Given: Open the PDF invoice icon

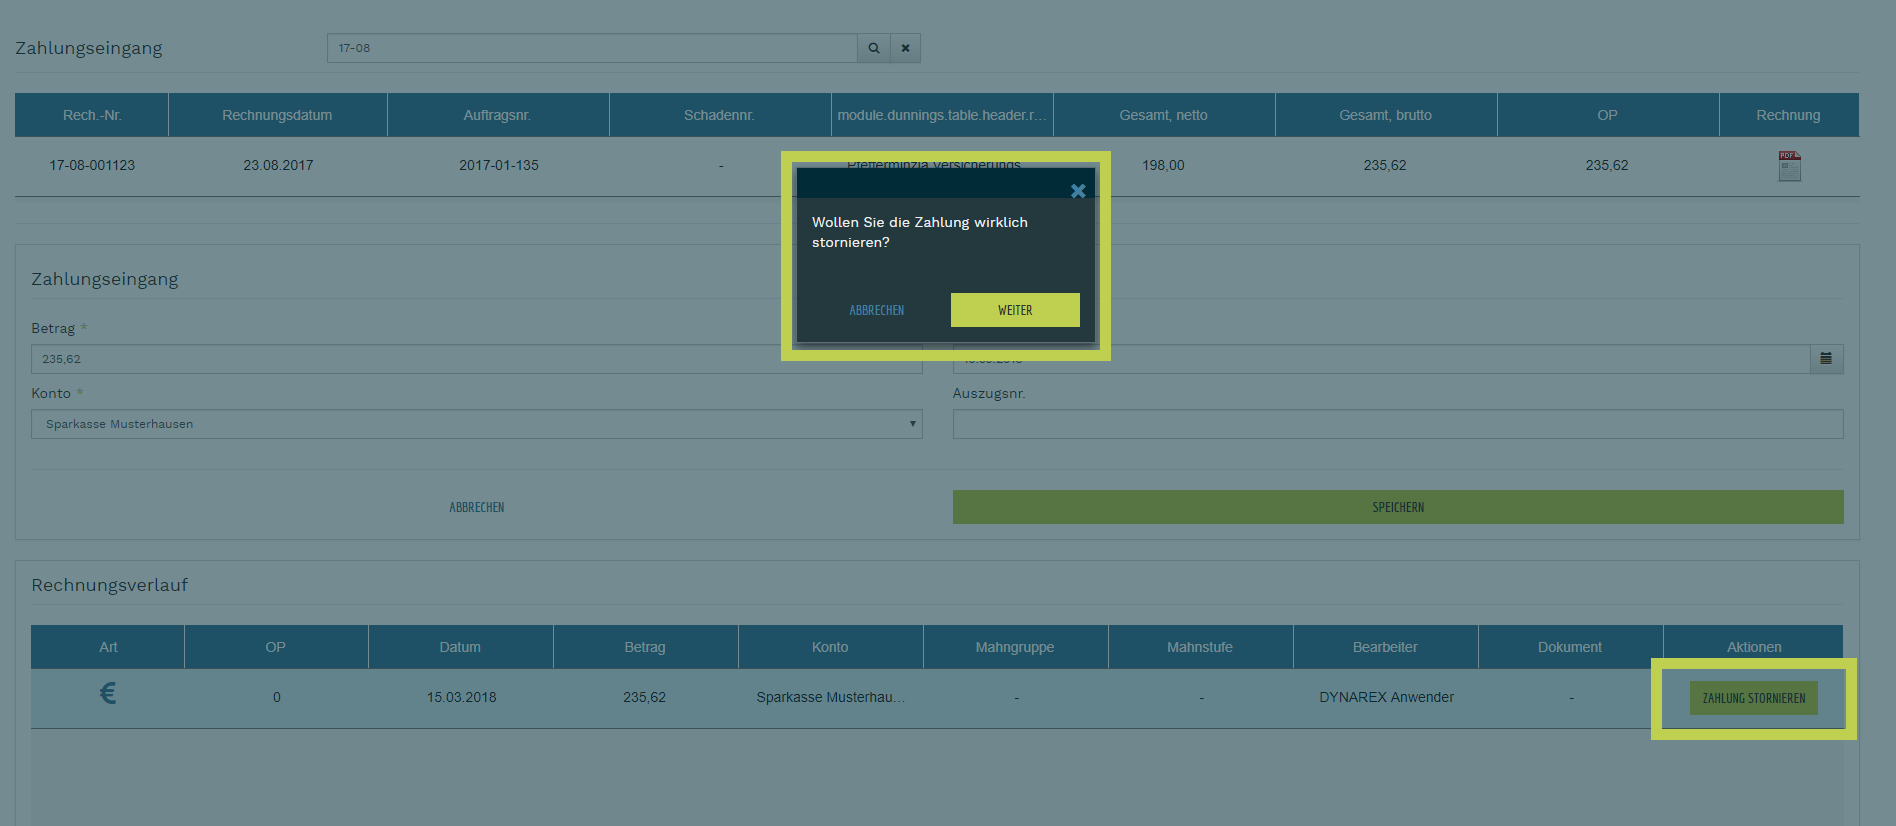Looking at the screenshot, I should 1789,166.
